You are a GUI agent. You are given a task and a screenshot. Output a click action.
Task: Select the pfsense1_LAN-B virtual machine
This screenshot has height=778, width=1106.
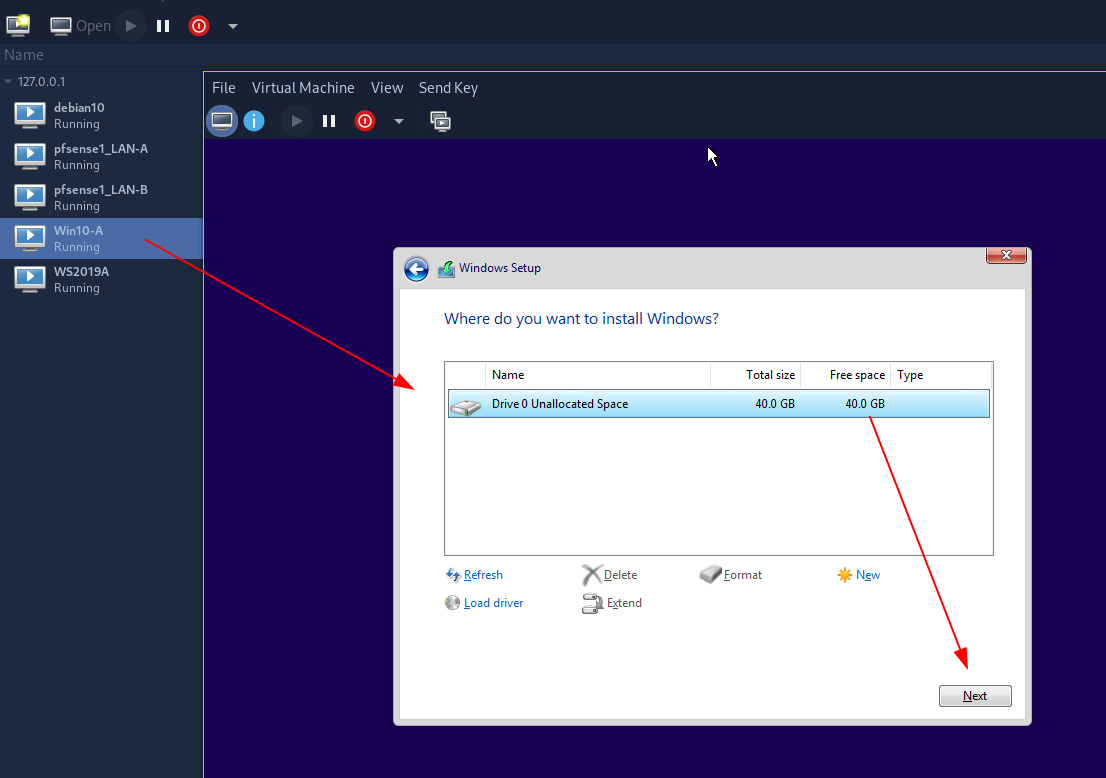point(102,197)
